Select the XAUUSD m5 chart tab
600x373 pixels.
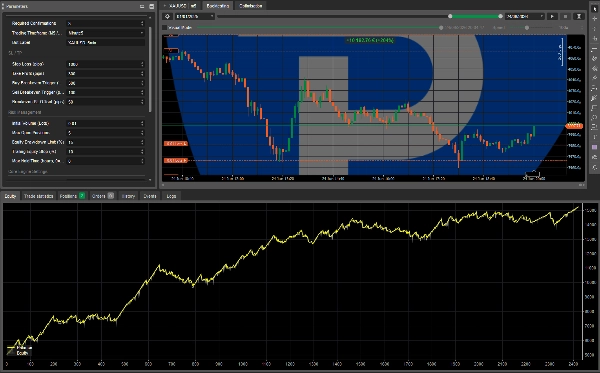tap(180, 6)
